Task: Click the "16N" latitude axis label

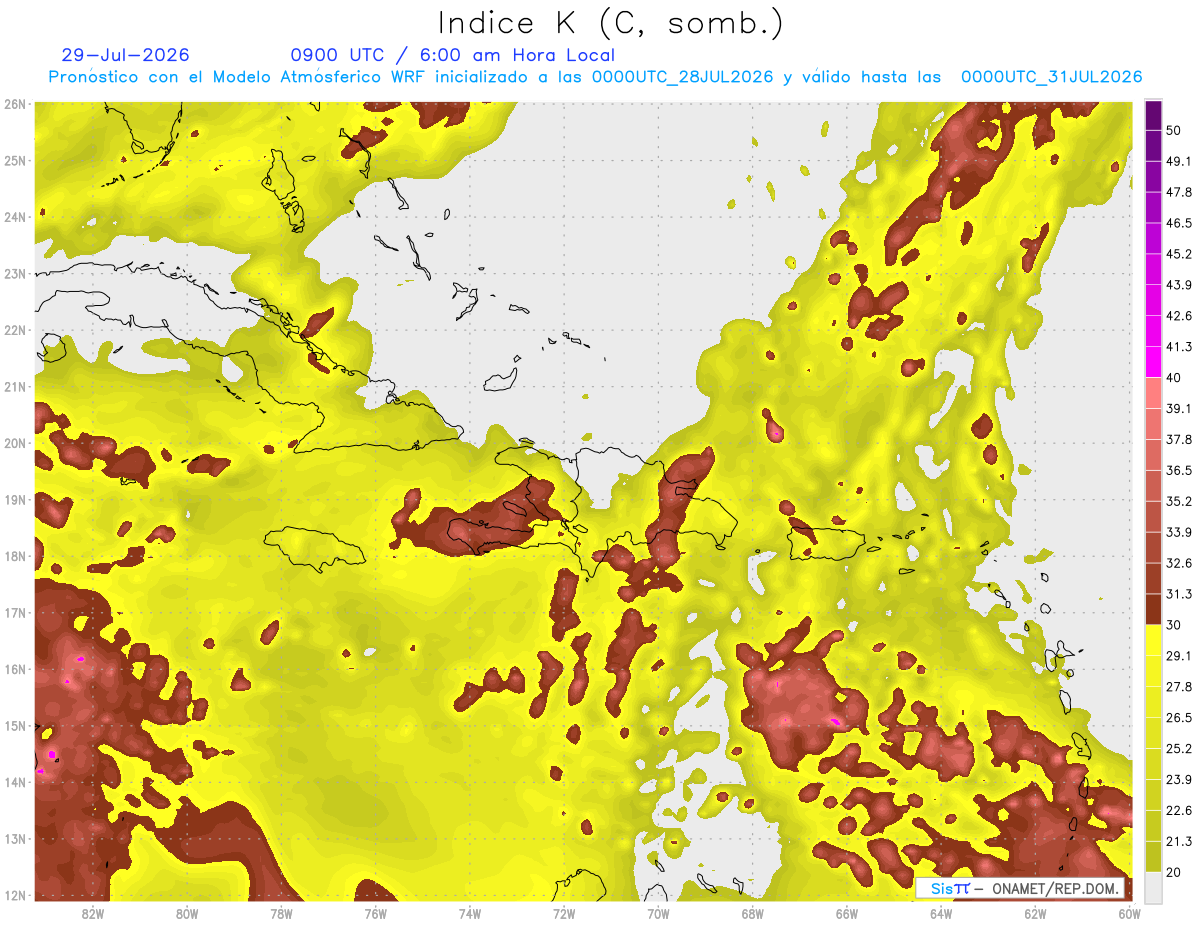Action: (x=15, y=669)
